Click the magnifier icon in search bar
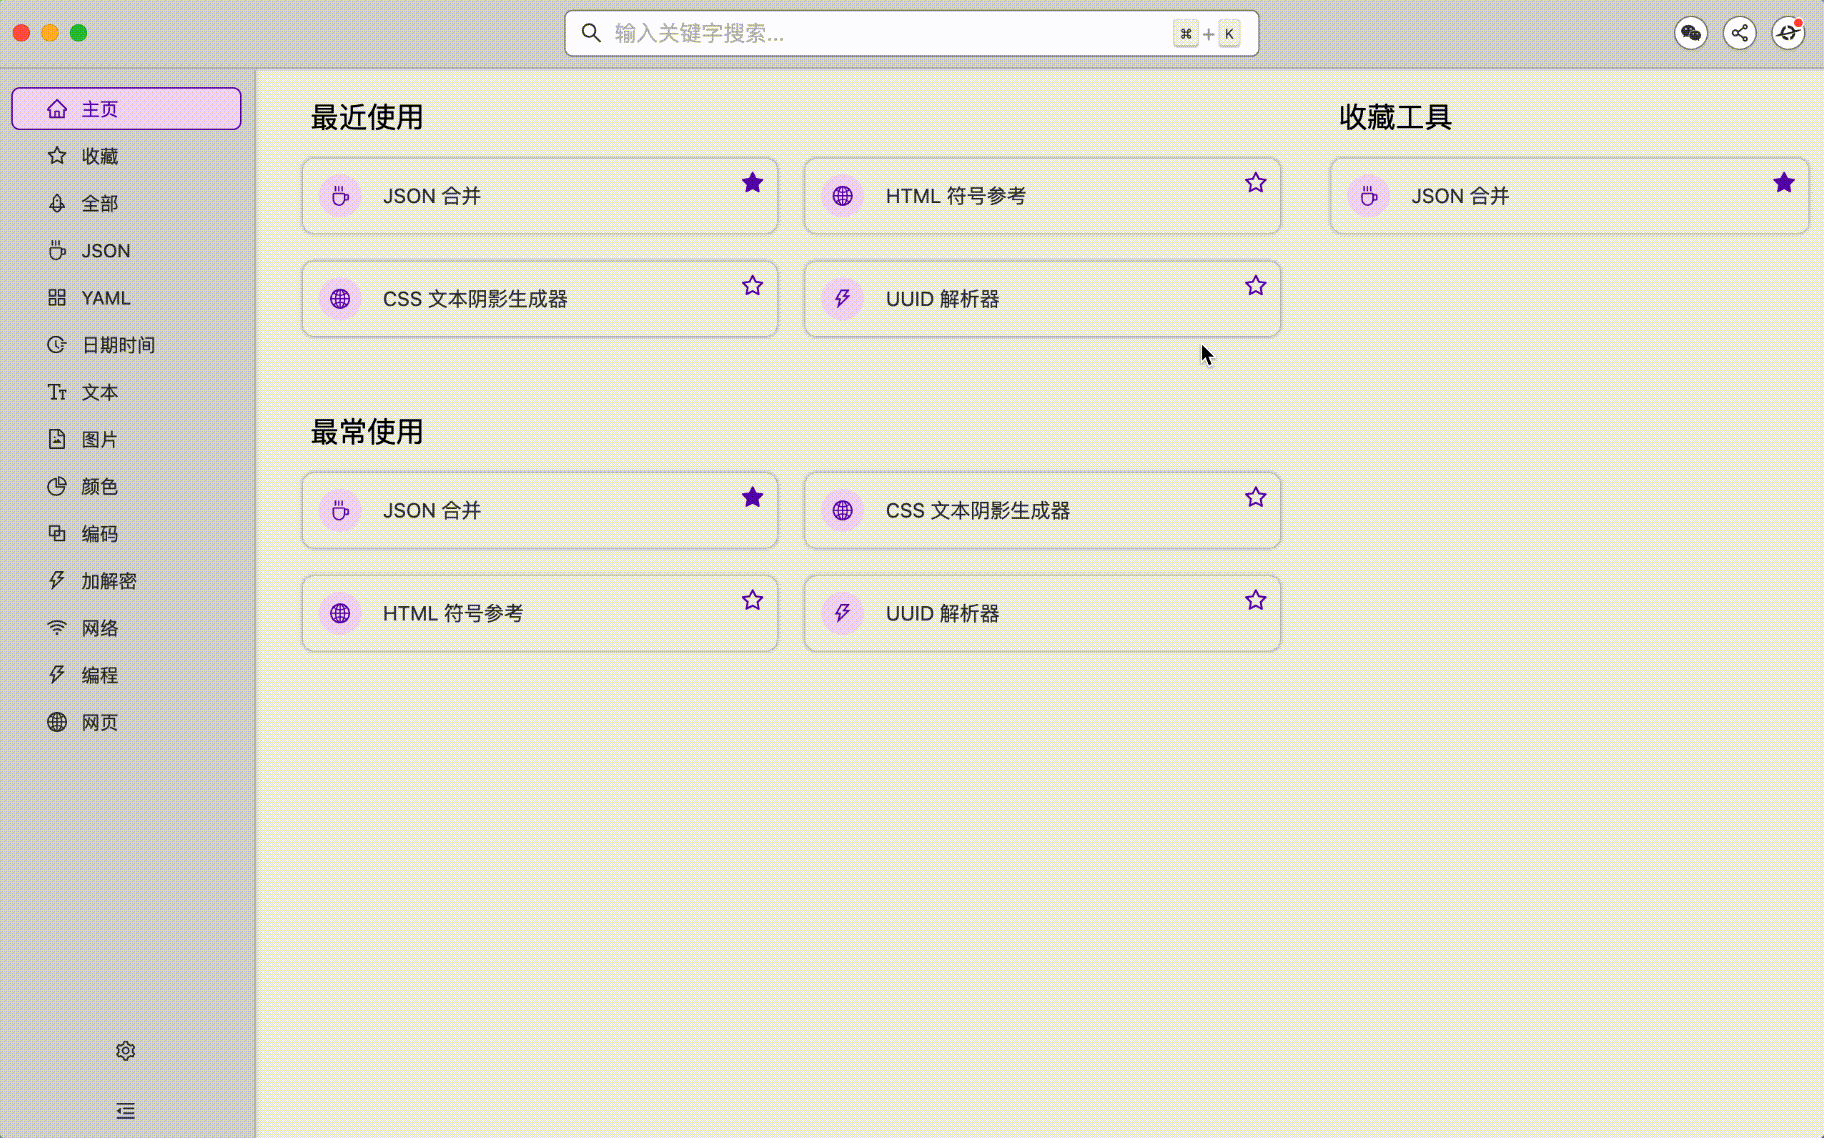The height and width of the screenshot is (1138, 1824). tap(591, 33)
